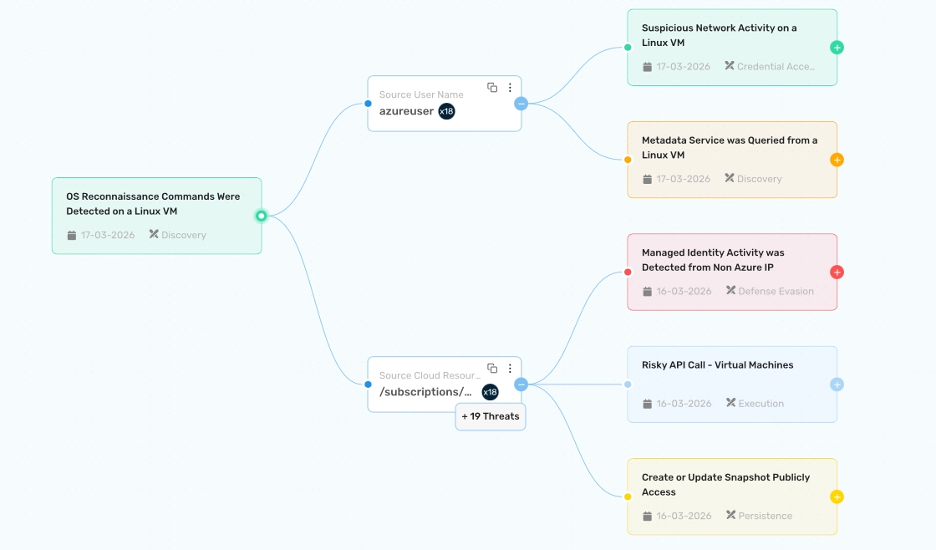Click the azureuser value text
936x550 pixels.
pyautogui.click(x=407, y=111)
